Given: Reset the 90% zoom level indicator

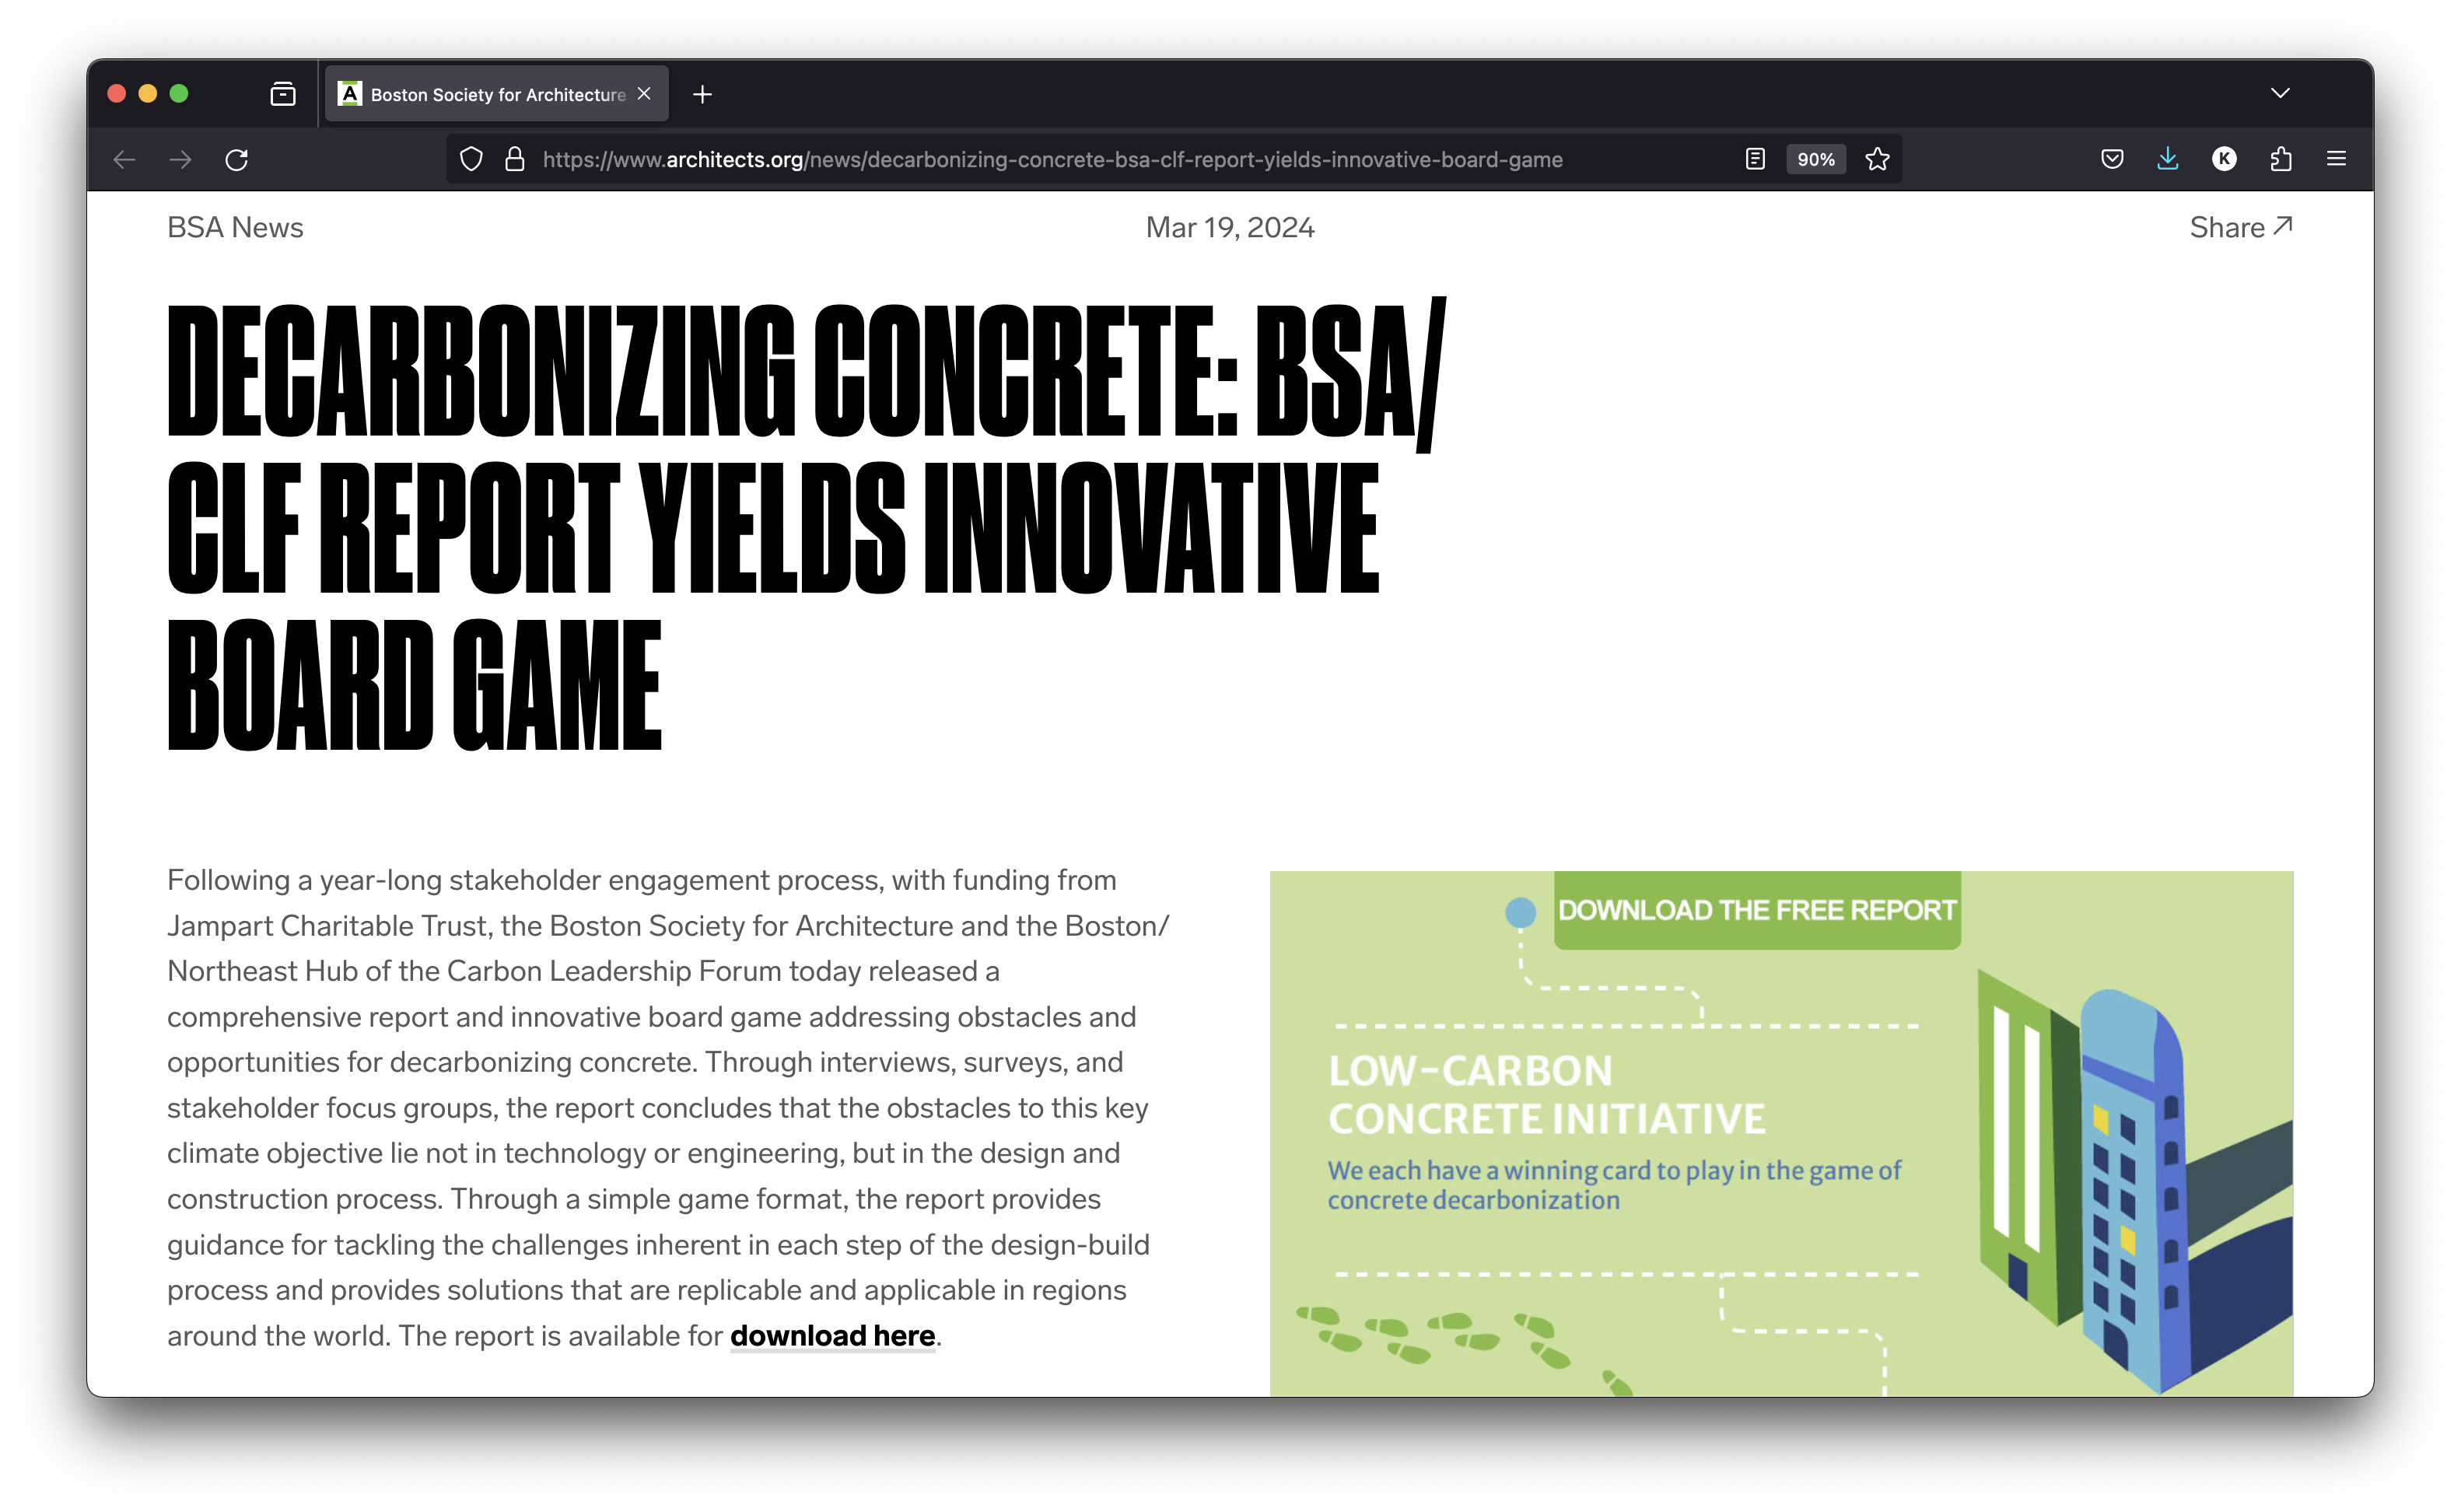Looking at the screenshot, I should (x=1815, y=160).
